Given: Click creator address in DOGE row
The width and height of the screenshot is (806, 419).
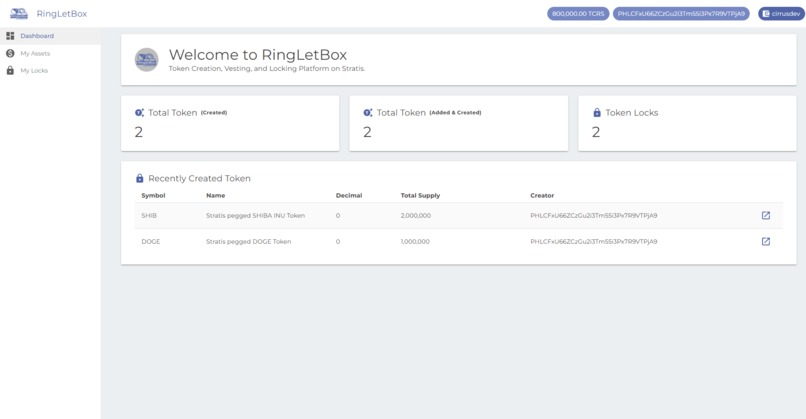Looking at the screenshot, I should pos(594,241).
